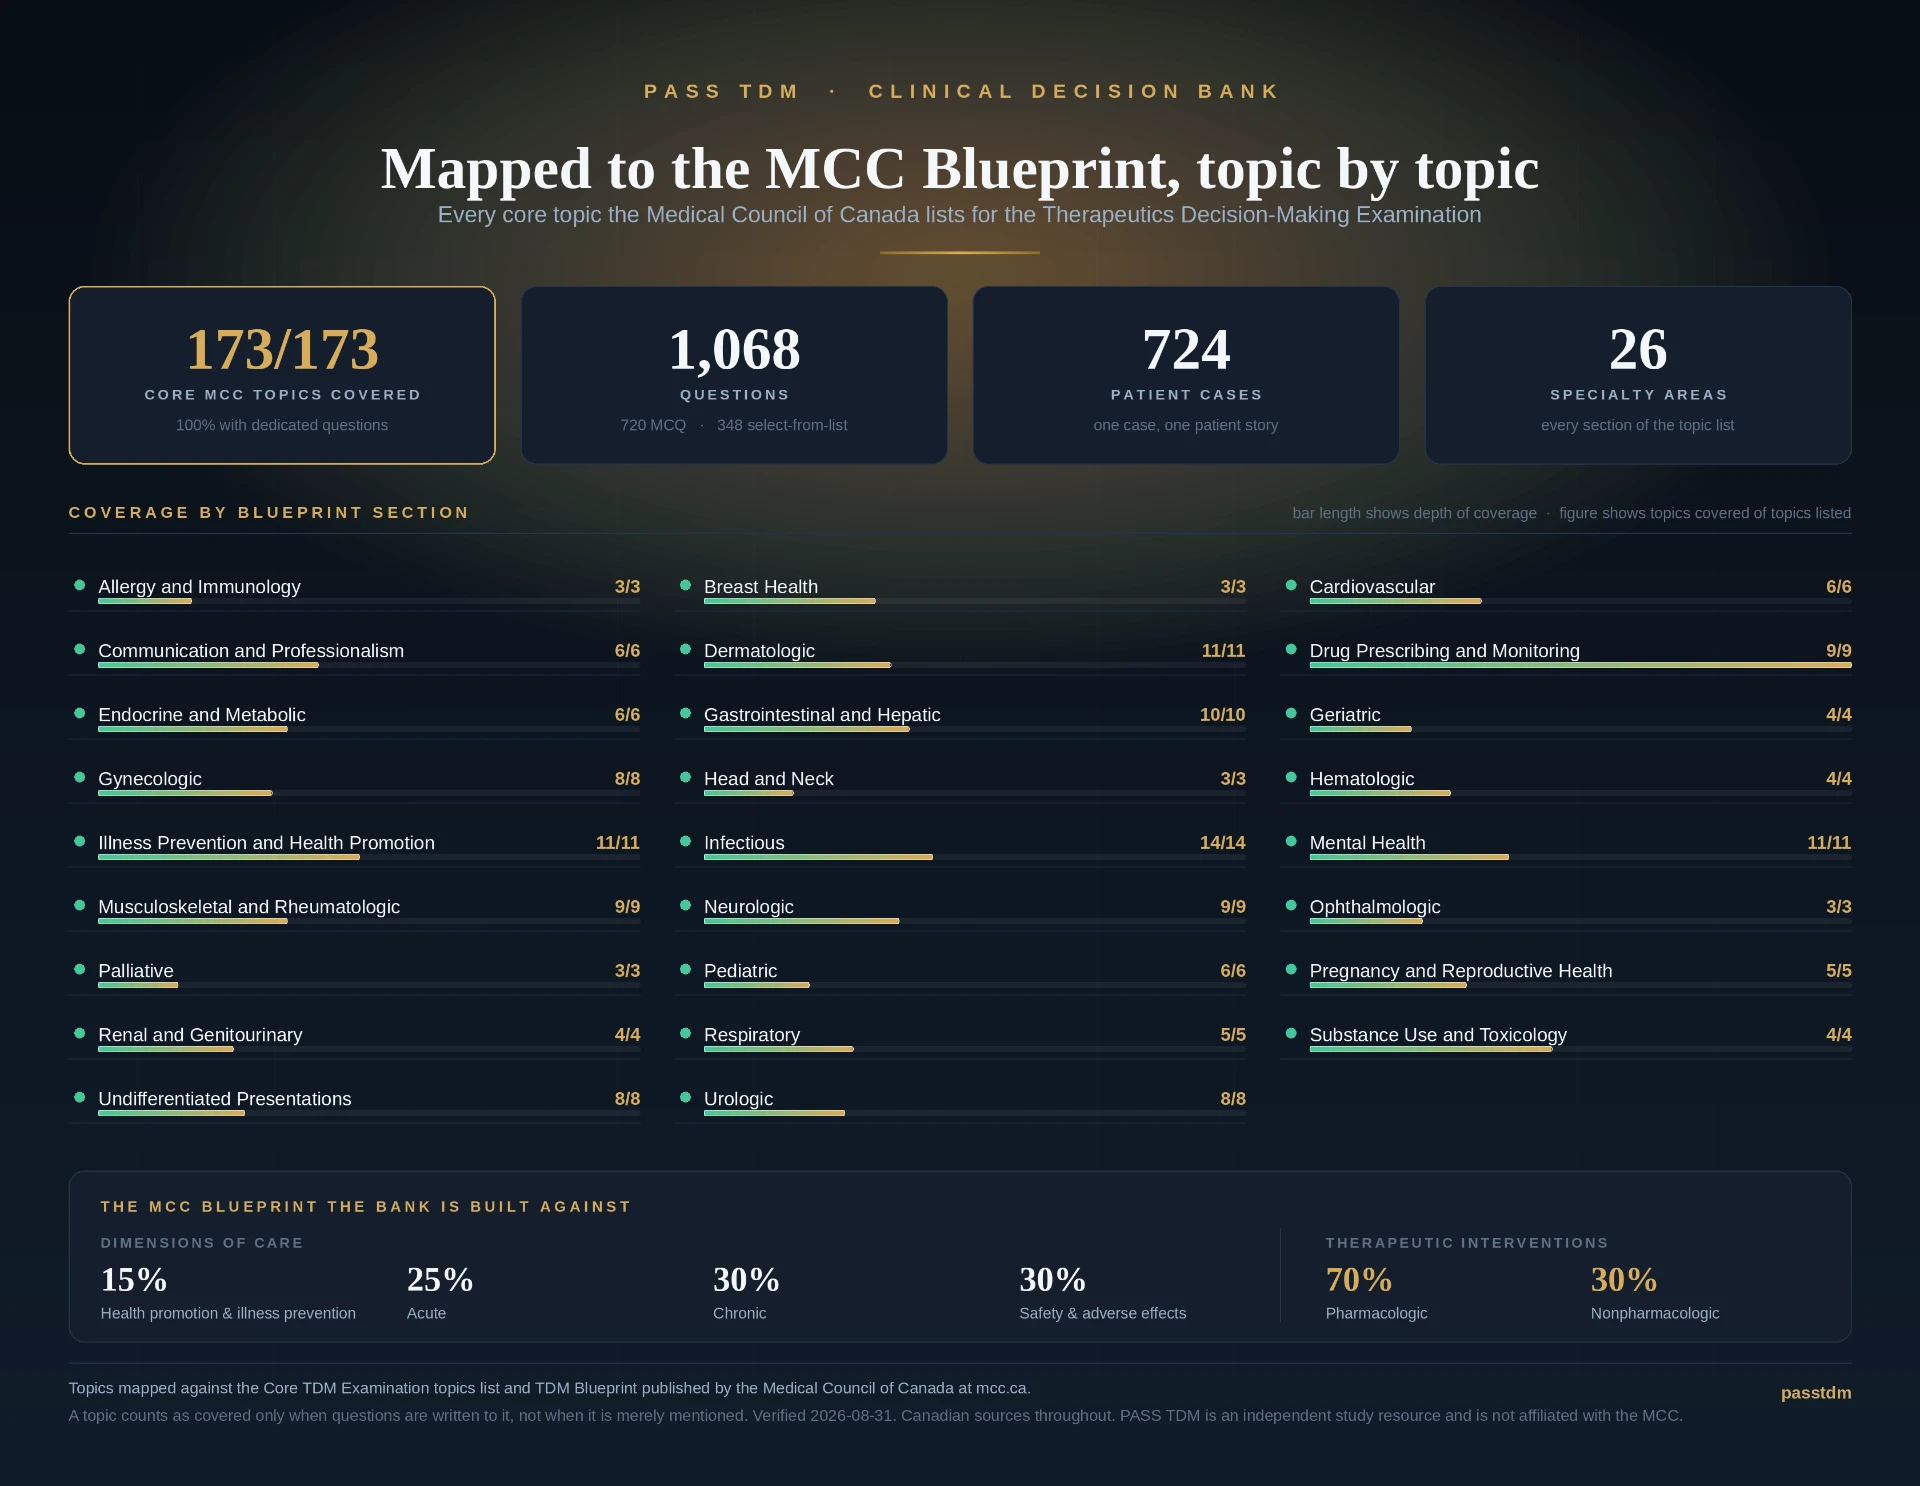Image resolution: width=1920 pixels, height=1486 pixels.
Task: Open the Gastrointestinal and Hepatic section
Action: 822,715
